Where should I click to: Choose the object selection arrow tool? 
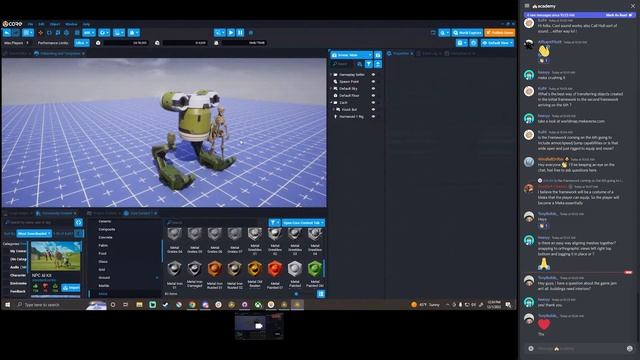pyautogui.click(x=7, y=33)
